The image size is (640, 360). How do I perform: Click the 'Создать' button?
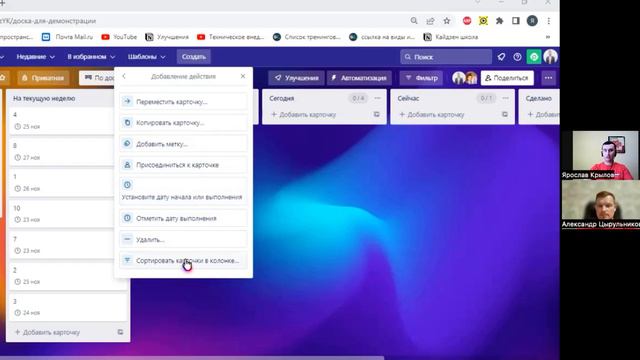point(193,57)
